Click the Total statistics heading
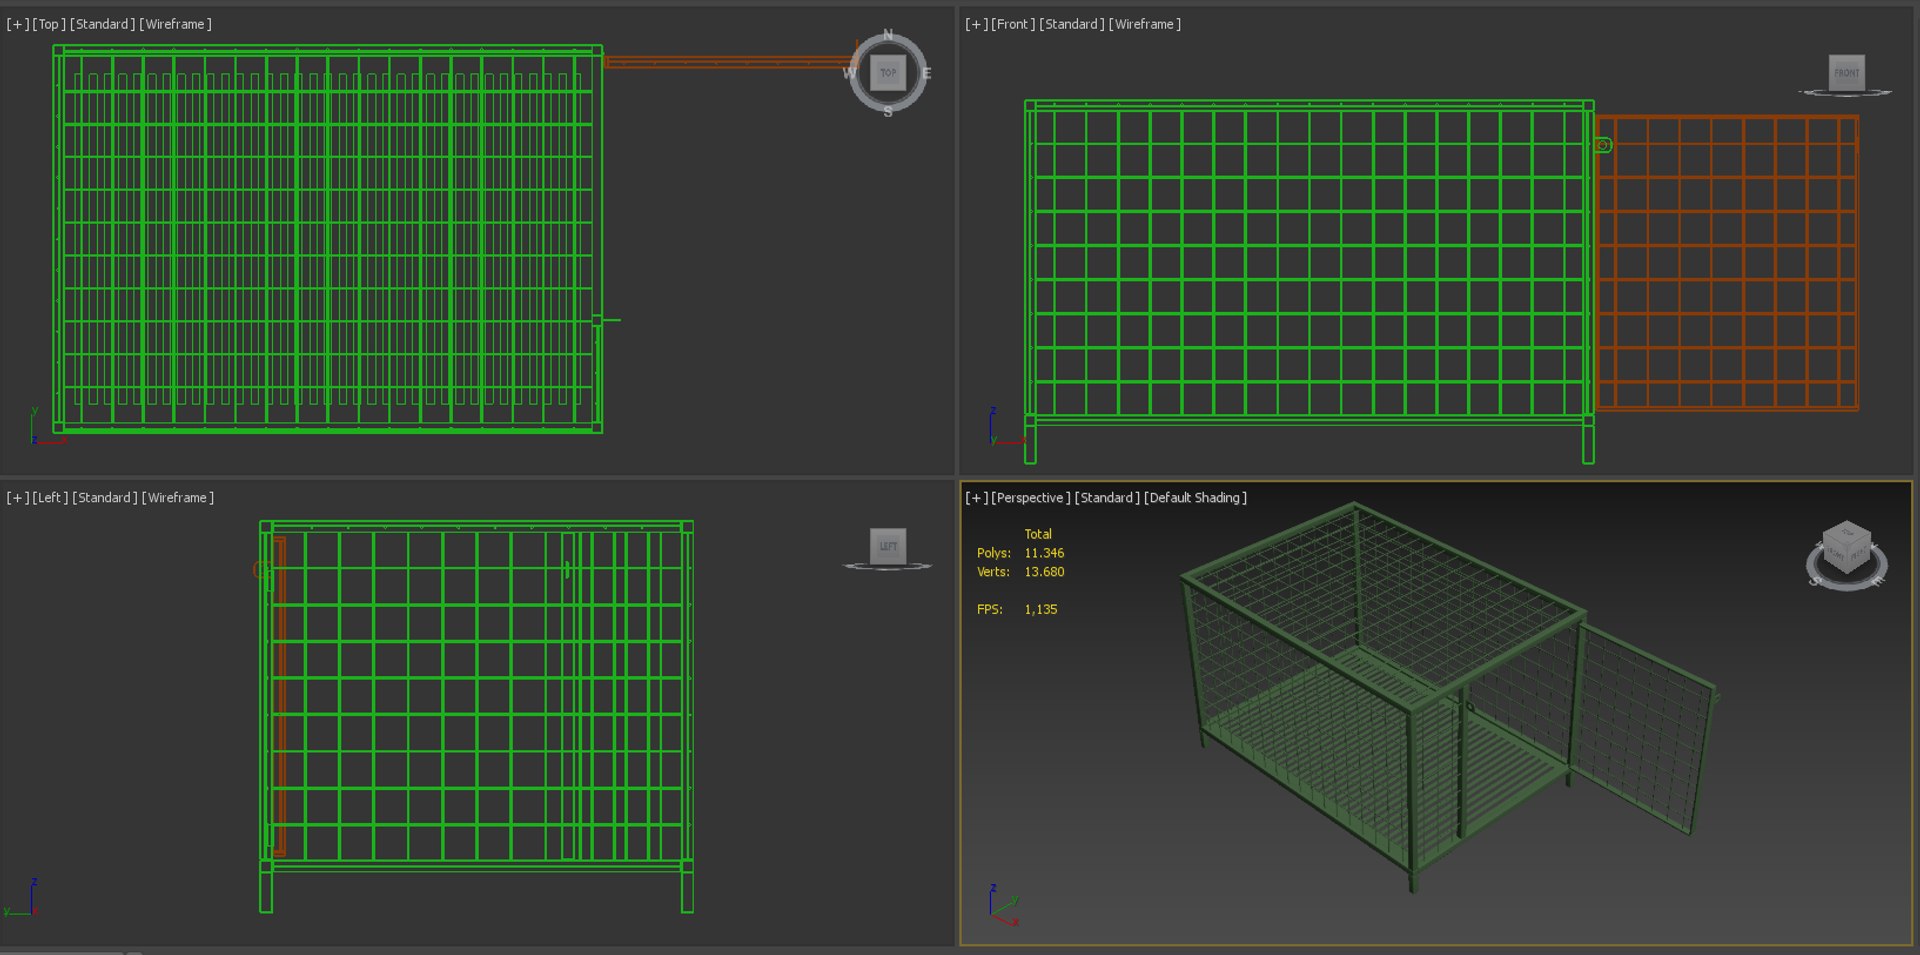The width and height of the screenshot is (1920, 955). click(x=1038, y=534)
